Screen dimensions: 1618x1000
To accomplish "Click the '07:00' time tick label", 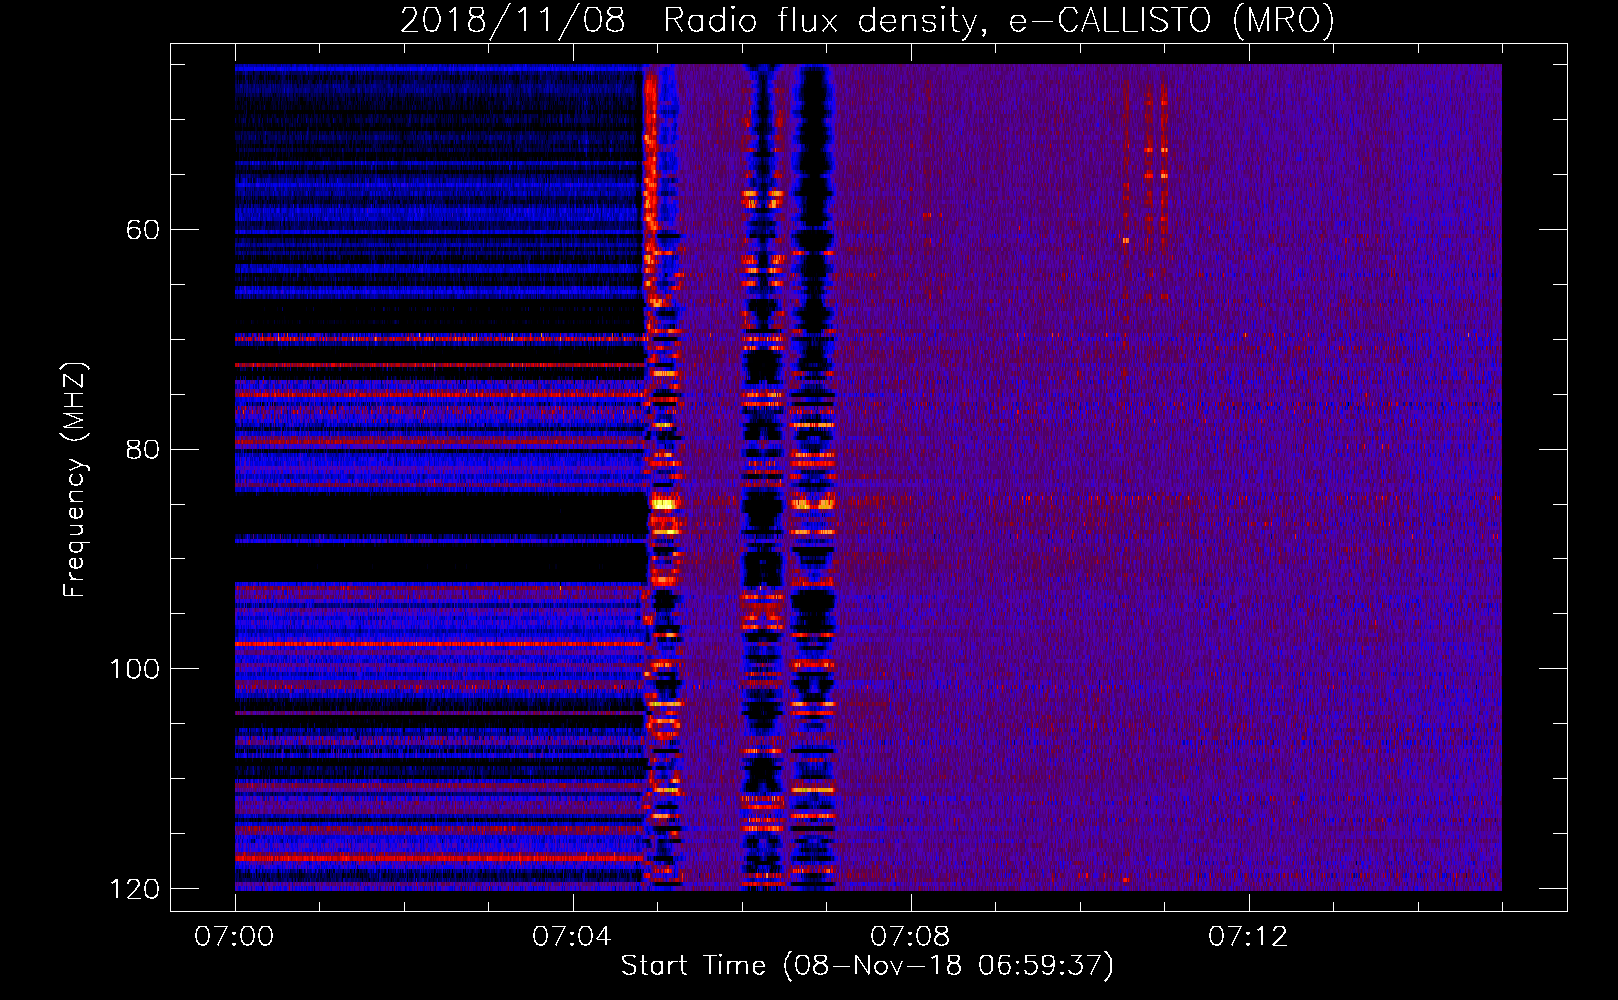I will pos(234,937).
